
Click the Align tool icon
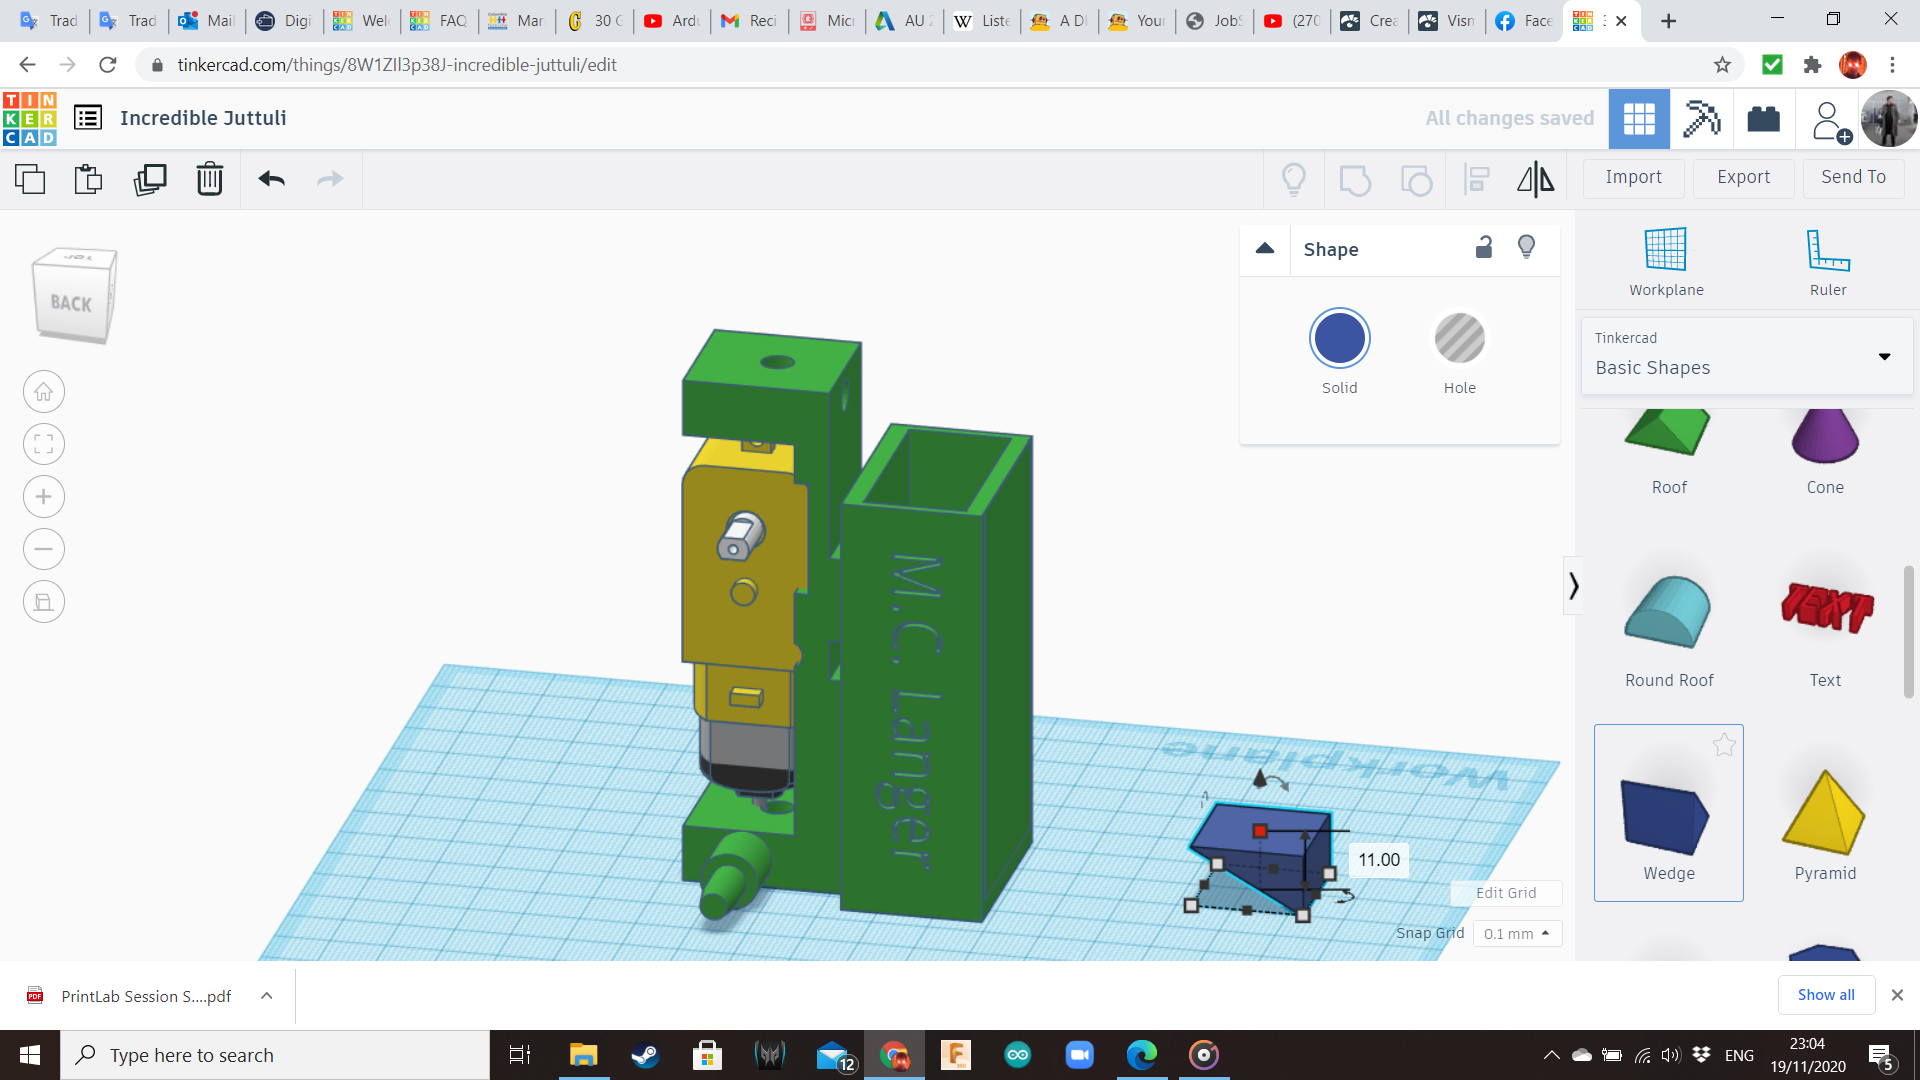pos(1477,179)
